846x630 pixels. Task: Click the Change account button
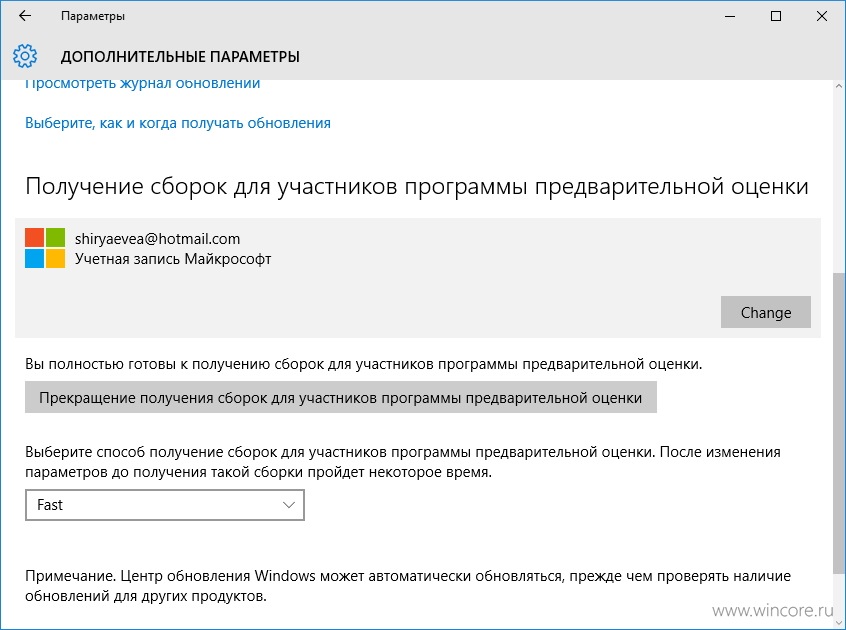tap(766, 312)
